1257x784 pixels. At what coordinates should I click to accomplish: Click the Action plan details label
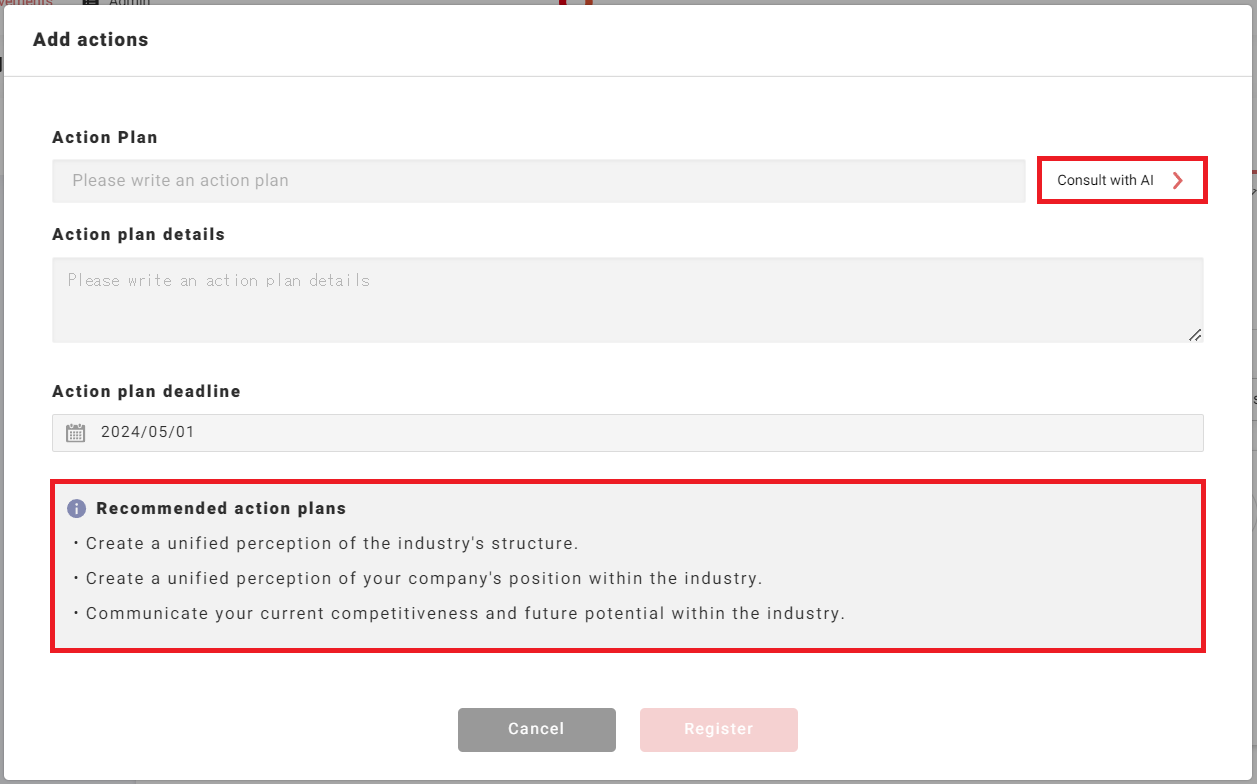point(138,234)
